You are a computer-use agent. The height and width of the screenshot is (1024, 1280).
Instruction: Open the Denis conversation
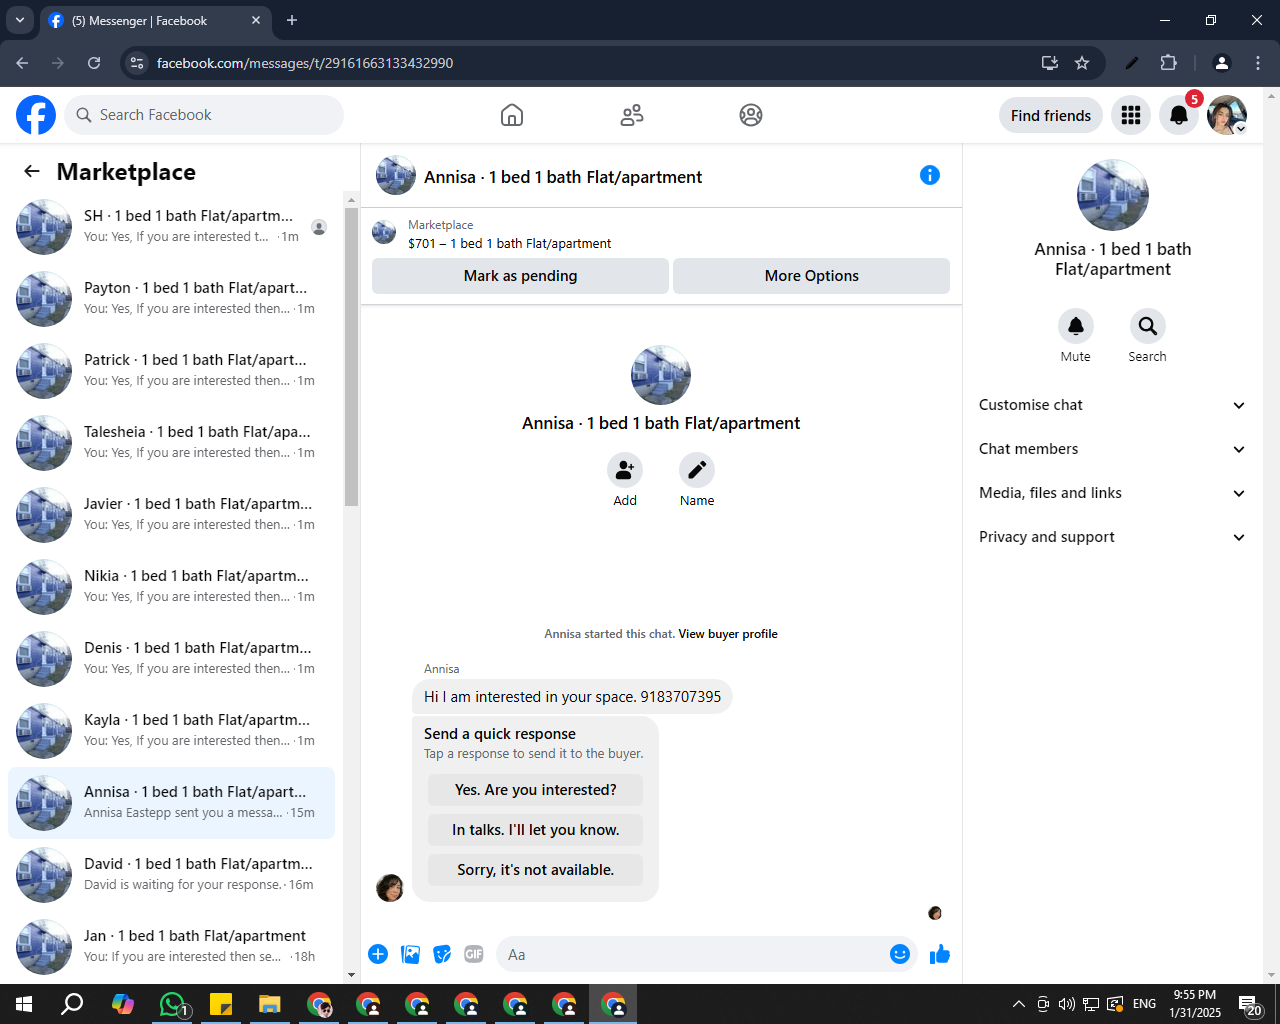click(x=171, y=658)
